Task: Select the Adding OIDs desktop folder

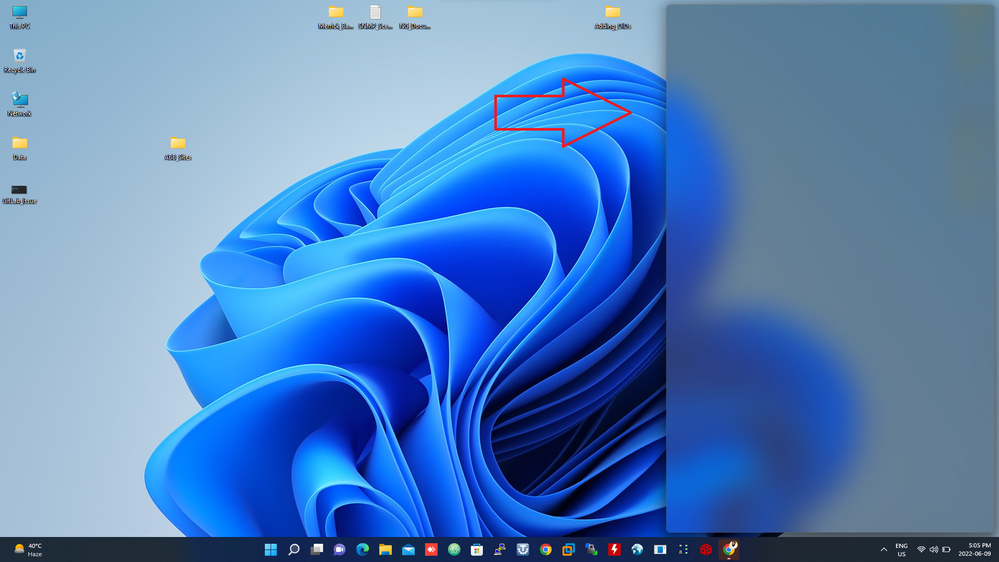Action: click(612, 17)
